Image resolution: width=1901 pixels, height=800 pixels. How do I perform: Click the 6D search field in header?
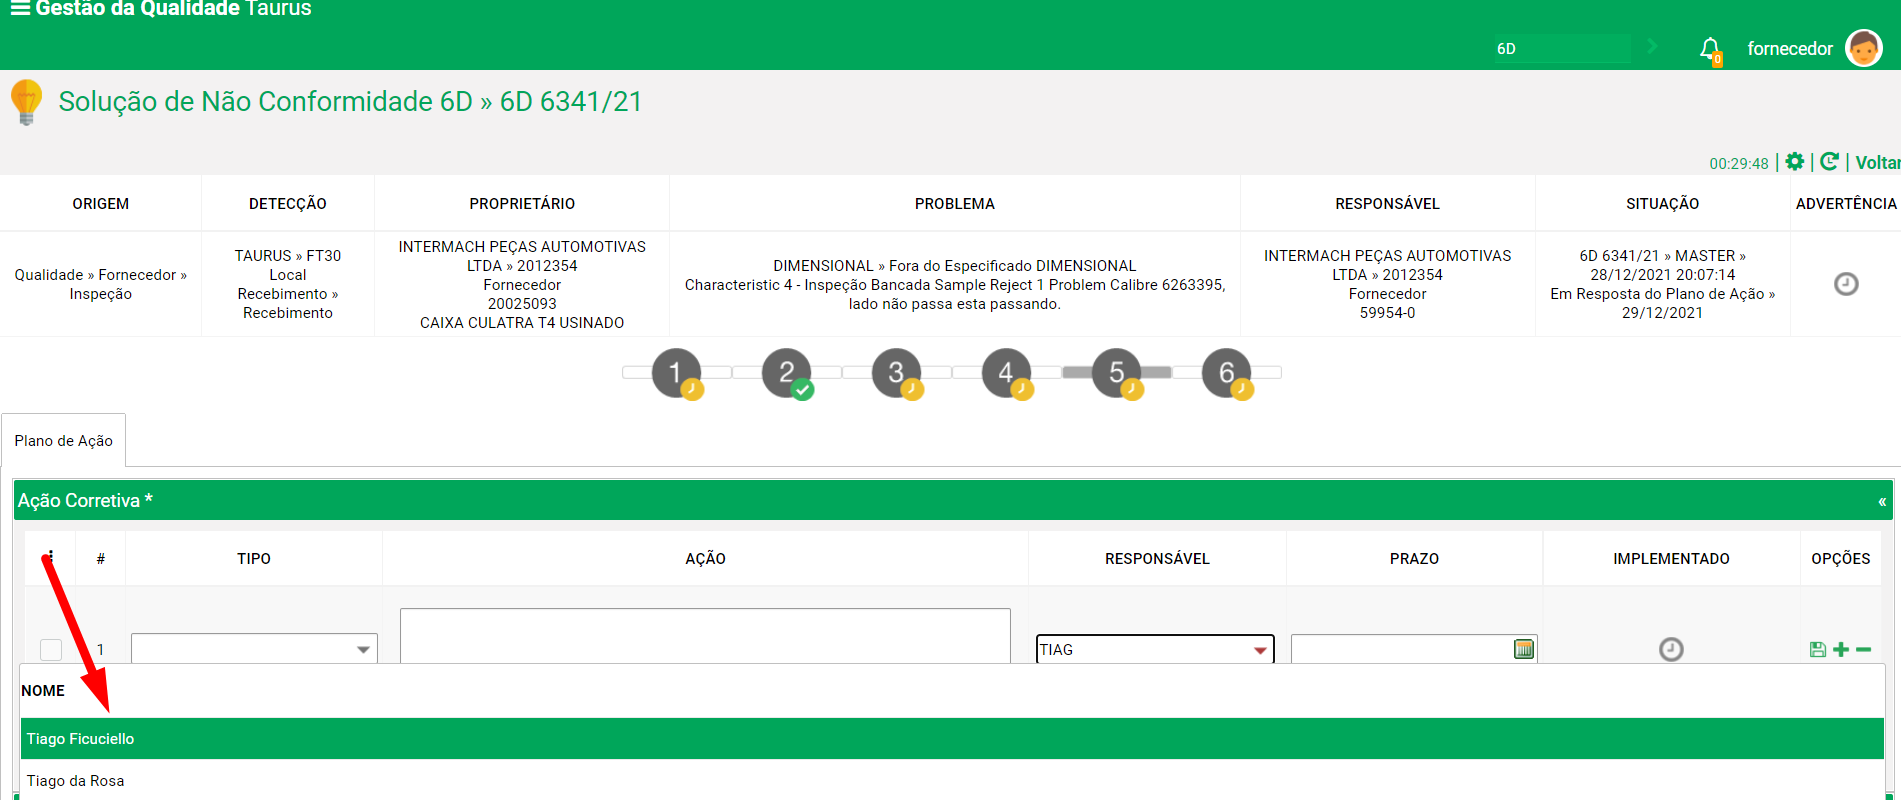[1562, 48]
